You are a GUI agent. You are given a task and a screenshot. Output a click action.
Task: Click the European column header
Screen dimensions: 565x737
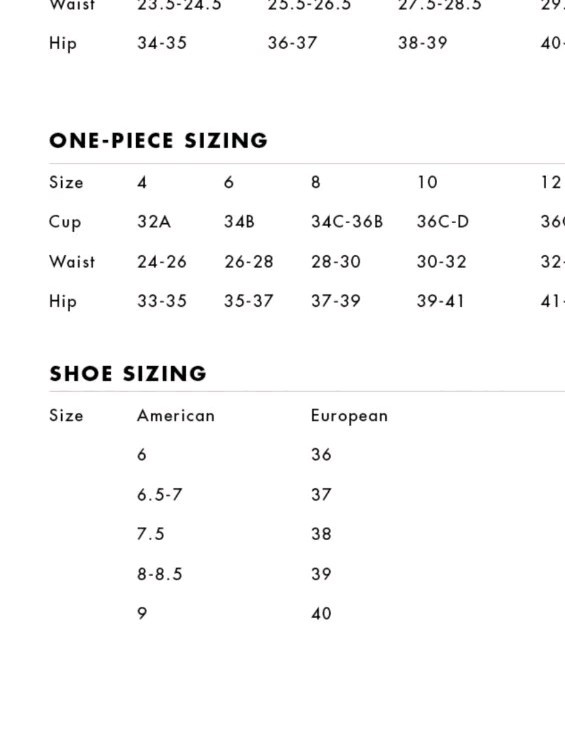[x=349, y=416]
